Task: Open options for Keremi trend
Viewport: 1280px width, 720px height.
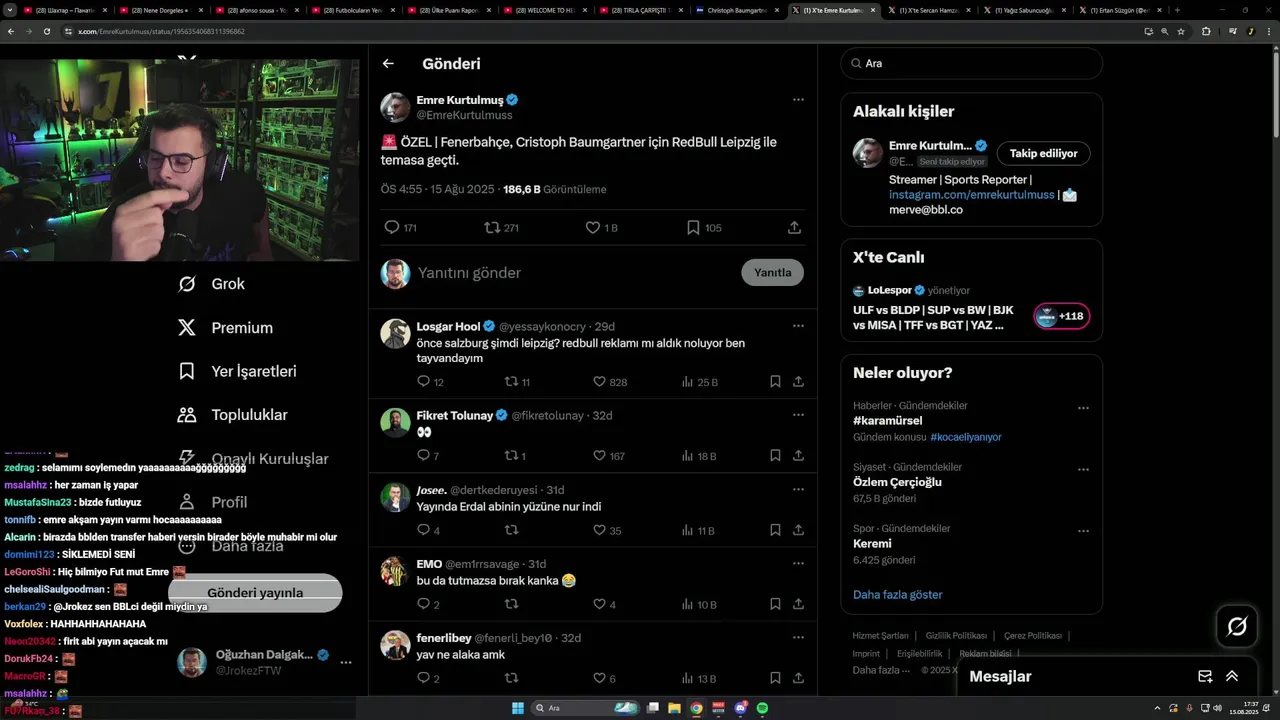Action: [1083, 530]
